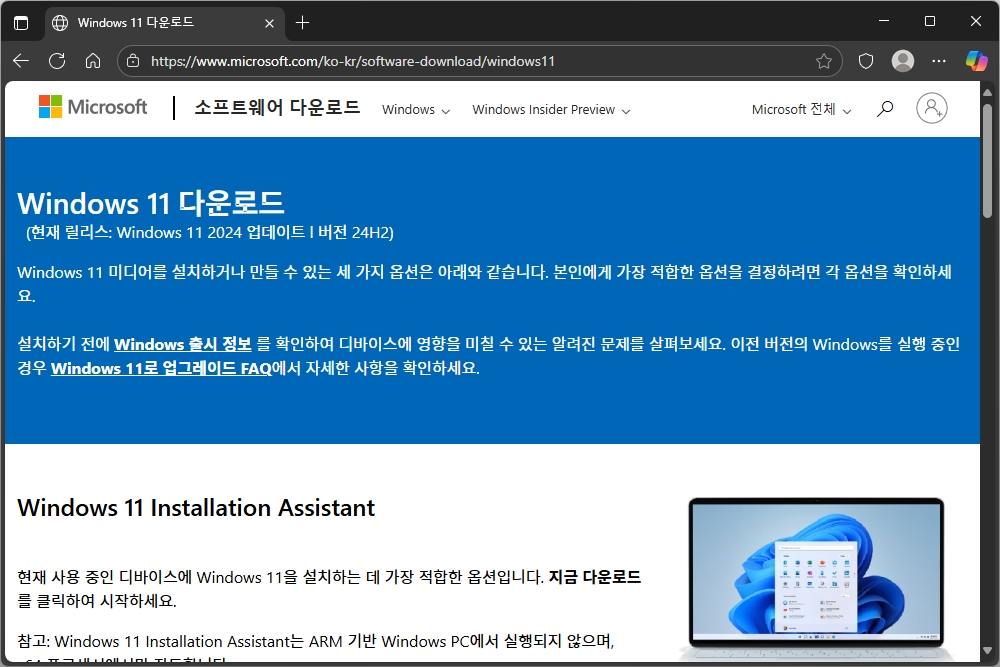Click the Windows 11 laptop image
Screen dimensions: 1000x667
(816, 578)
